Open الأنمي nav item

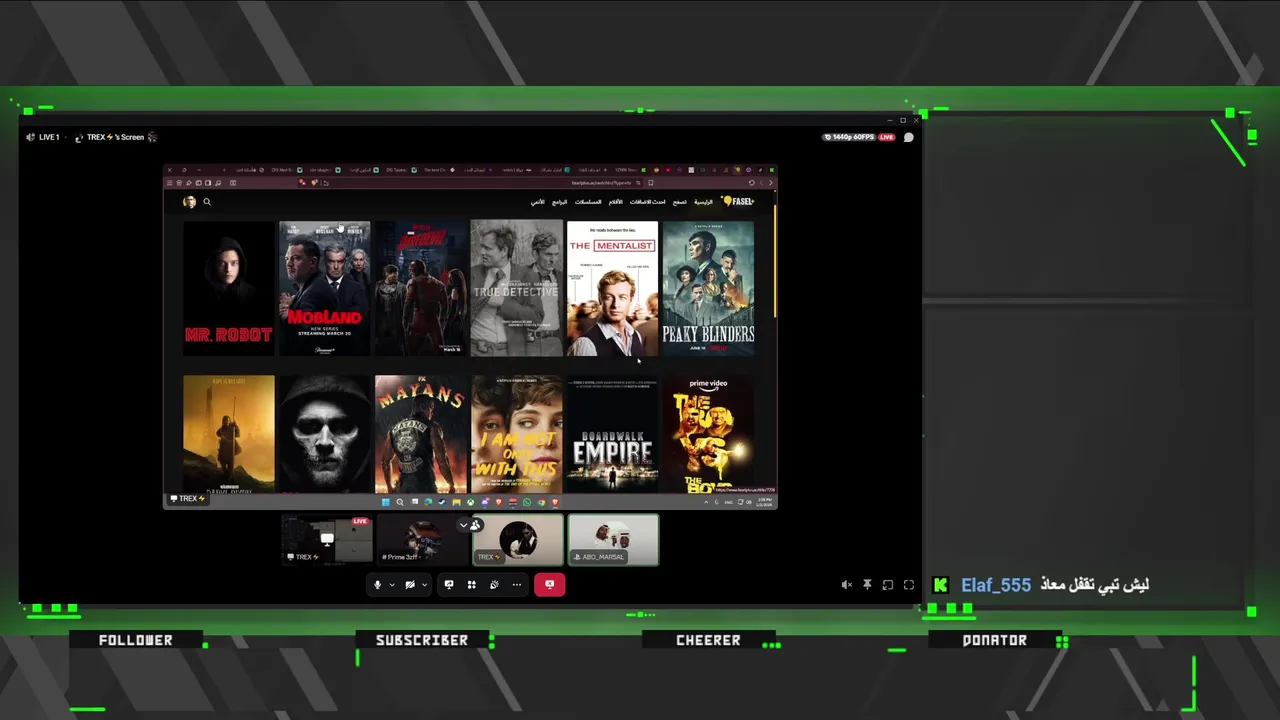pos(537,202)
